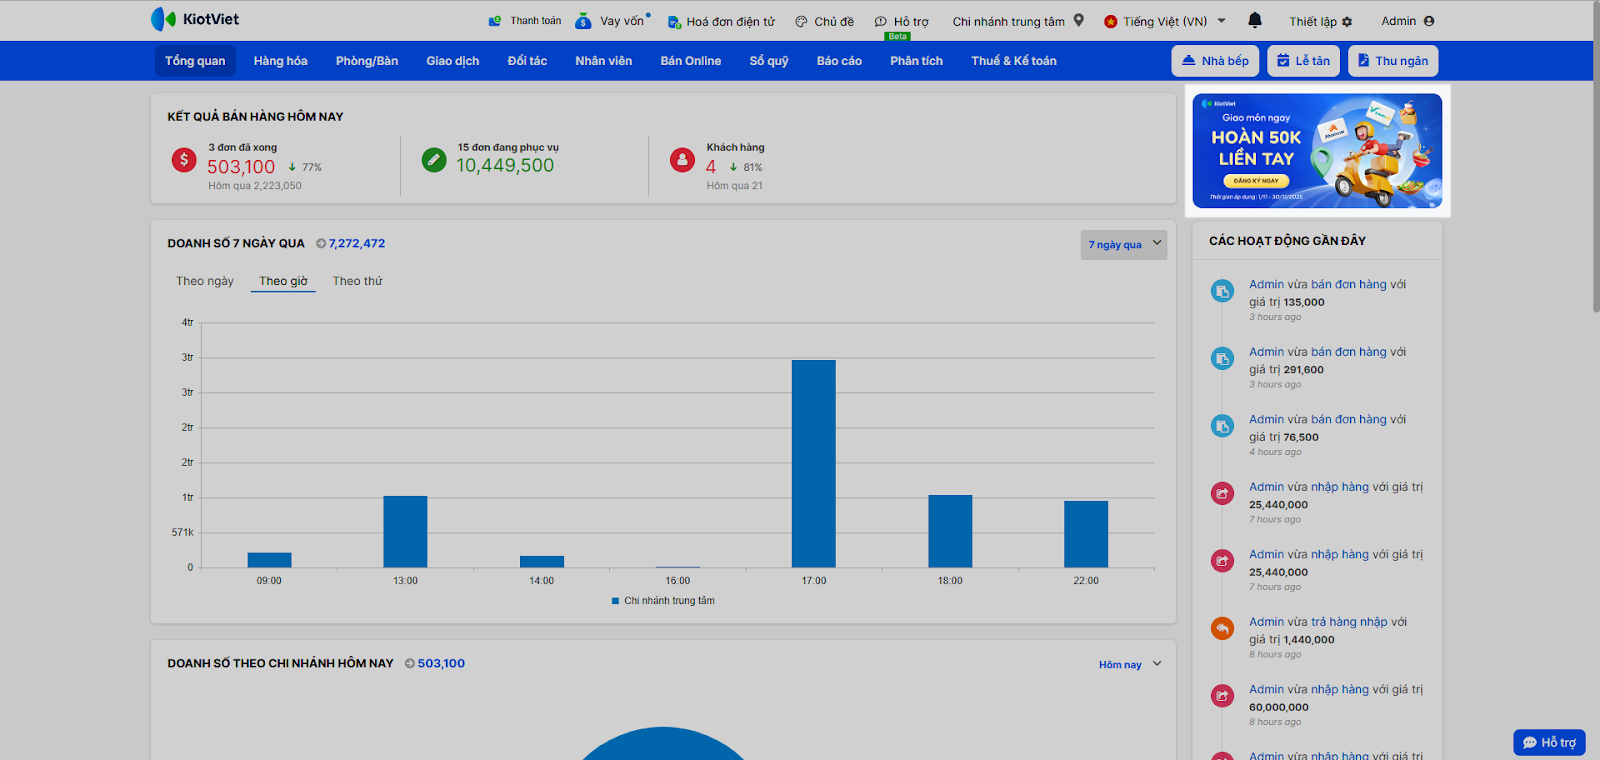Open the Hoàn 50K promotional banner
This screenshot has width=1600, height=760.
pyautogui.click(x=1317, y=151)
